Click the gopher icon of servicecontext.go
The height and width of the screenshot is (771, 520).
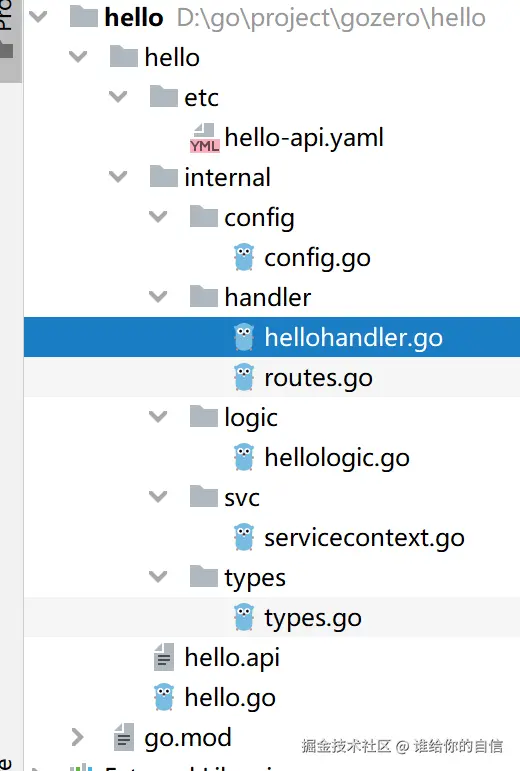click(244, 537)
